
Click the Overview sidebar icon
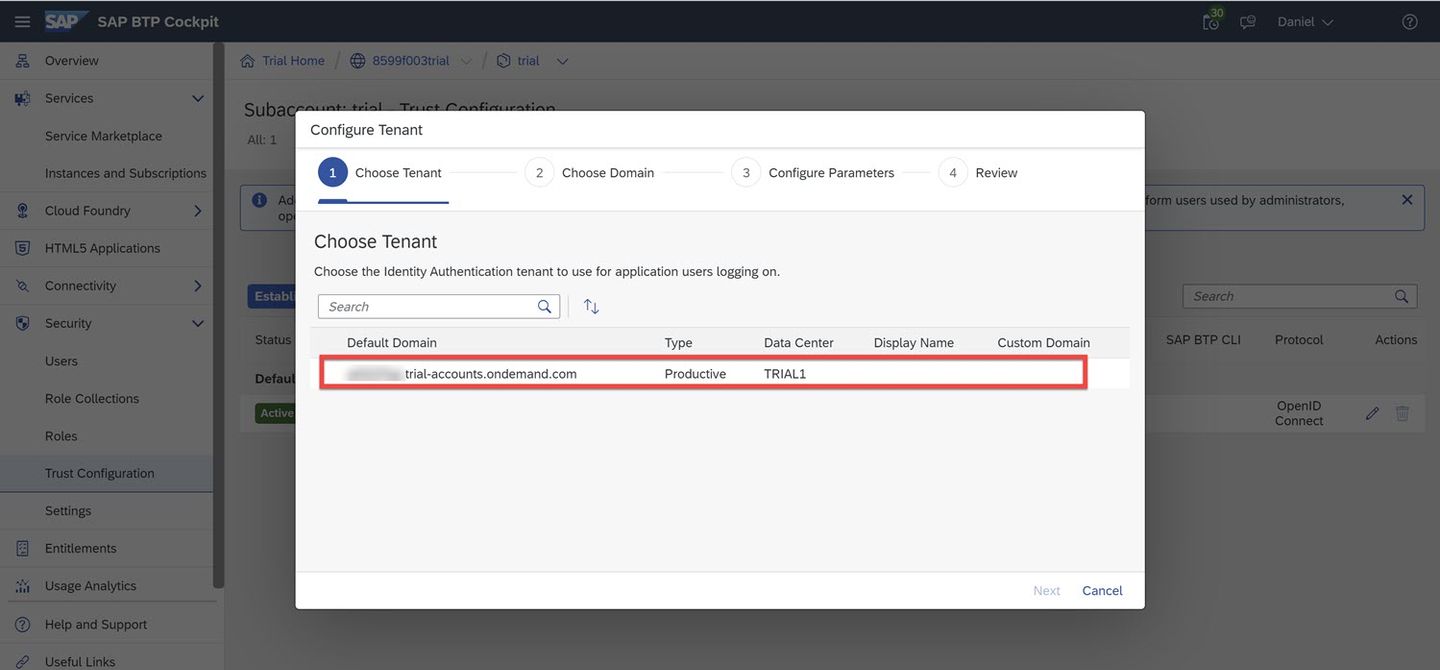pos(22,61)
